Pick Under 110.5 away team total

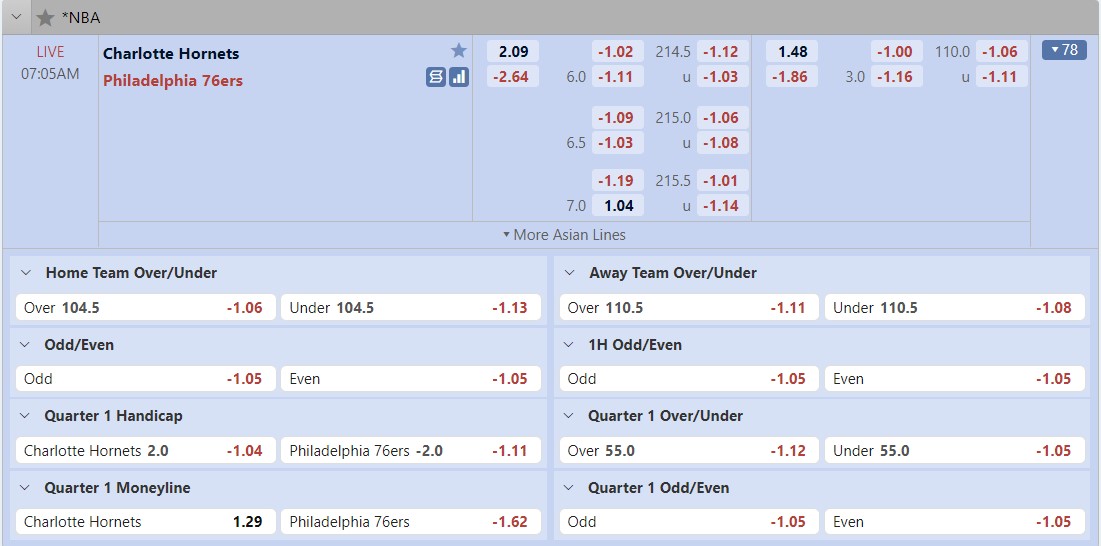(954, 307)
